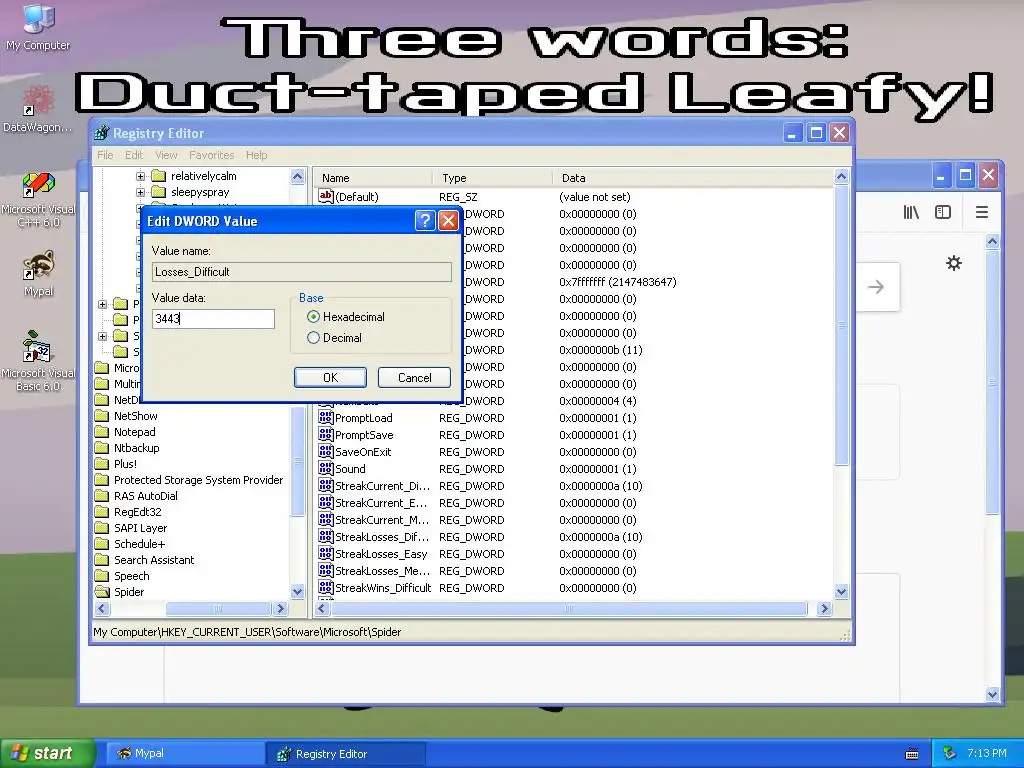Select the SAPI Layer tree key
The width and height of the screenshot is (1024, 768).
click(140, 528)
